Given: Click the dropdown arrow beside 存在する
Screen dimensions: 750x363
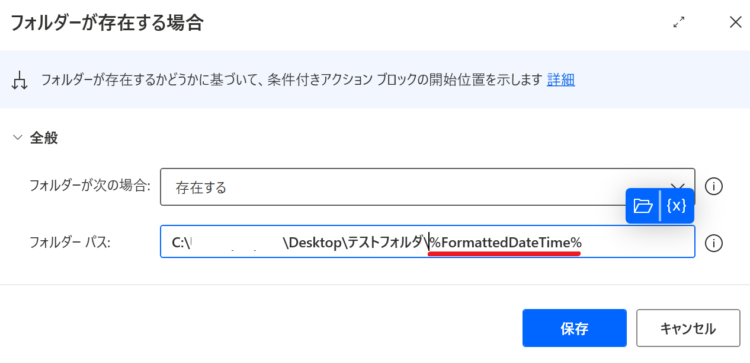Looking at the screenshot, I should tap(678, 185).
